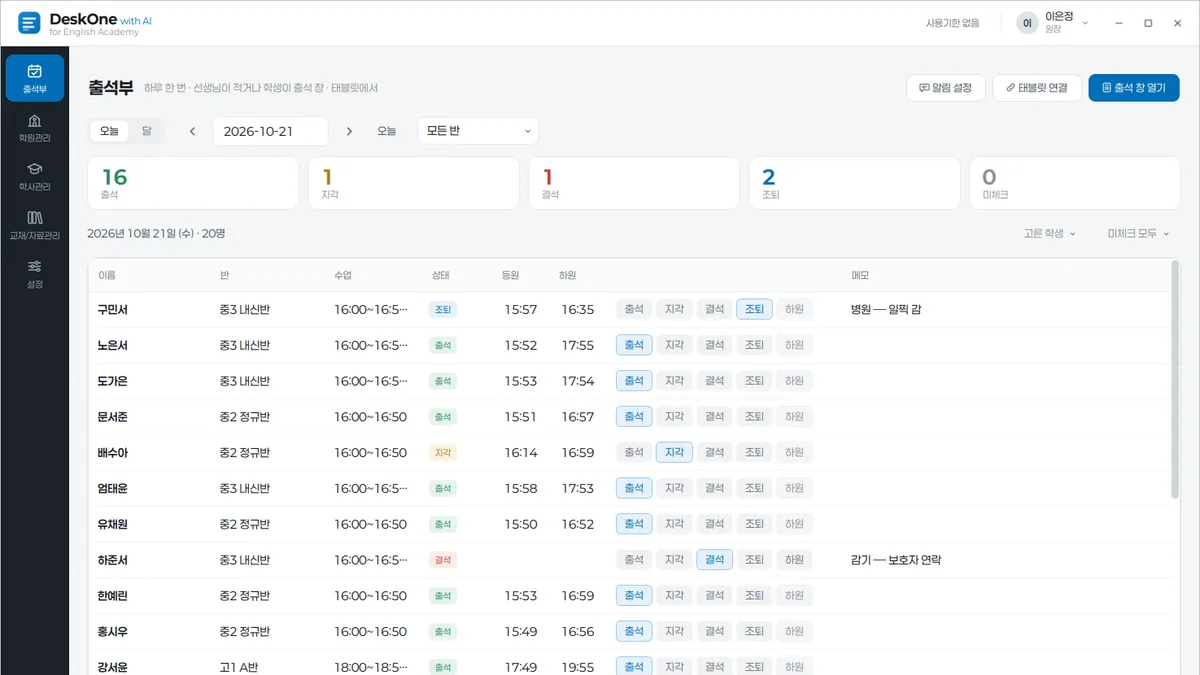Viewport: 1200px width, 675px height.
Task: Click the DeskOne logo icon
Action: [x=30, y=23]
